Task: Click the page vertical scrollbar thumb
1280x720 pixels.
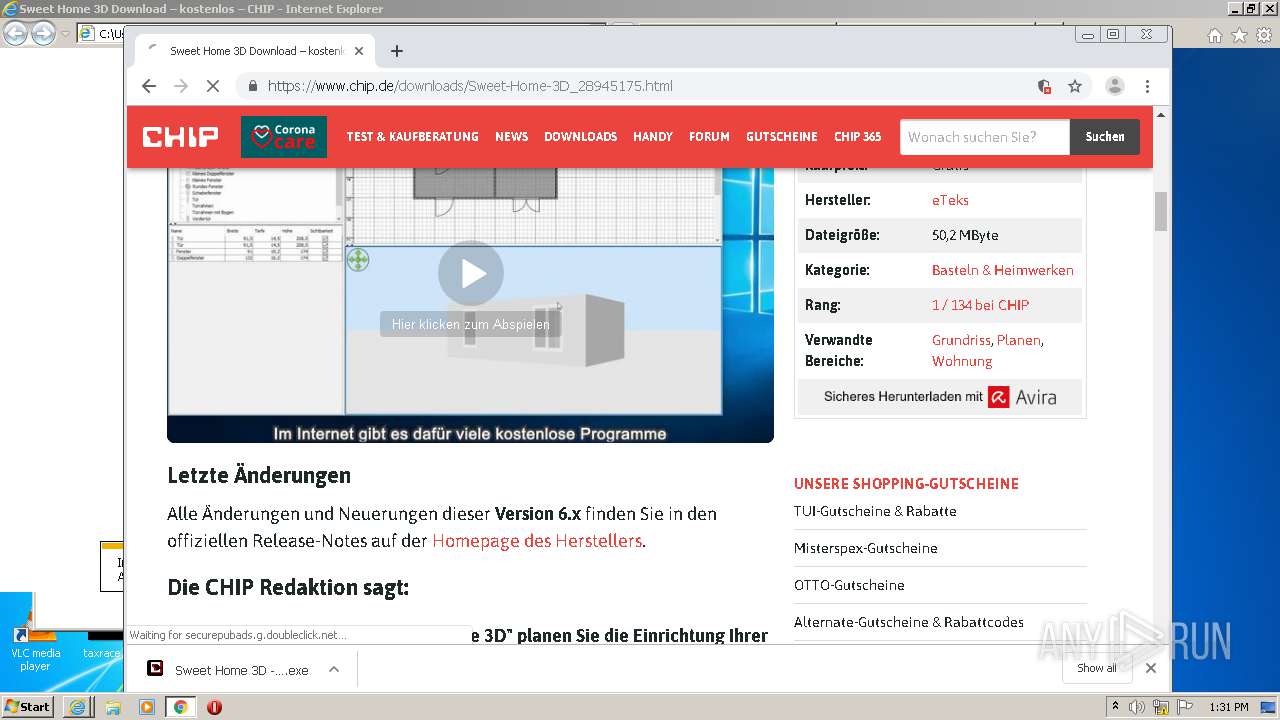Action: pos(1161,211)
